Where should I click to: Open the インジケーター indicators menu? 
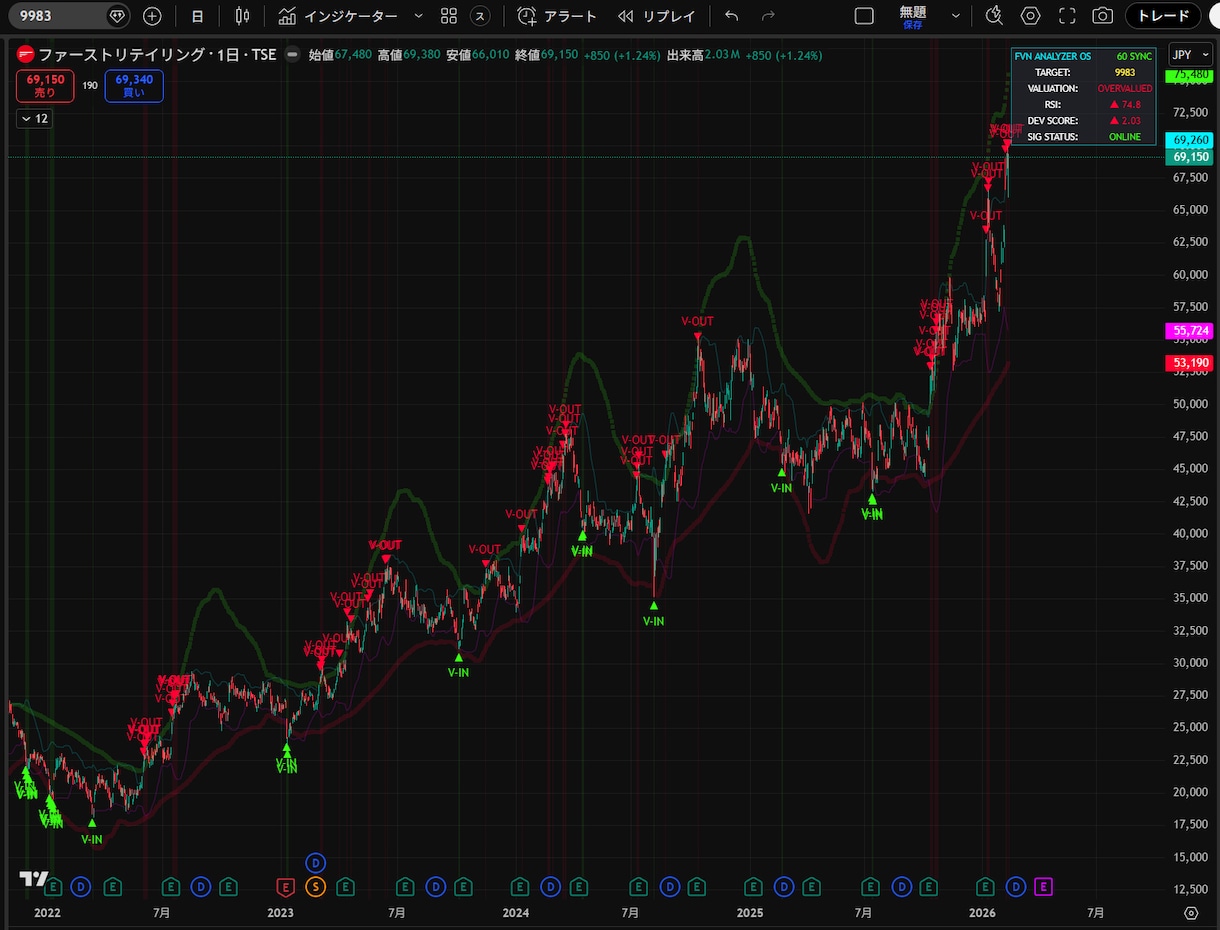338,16
